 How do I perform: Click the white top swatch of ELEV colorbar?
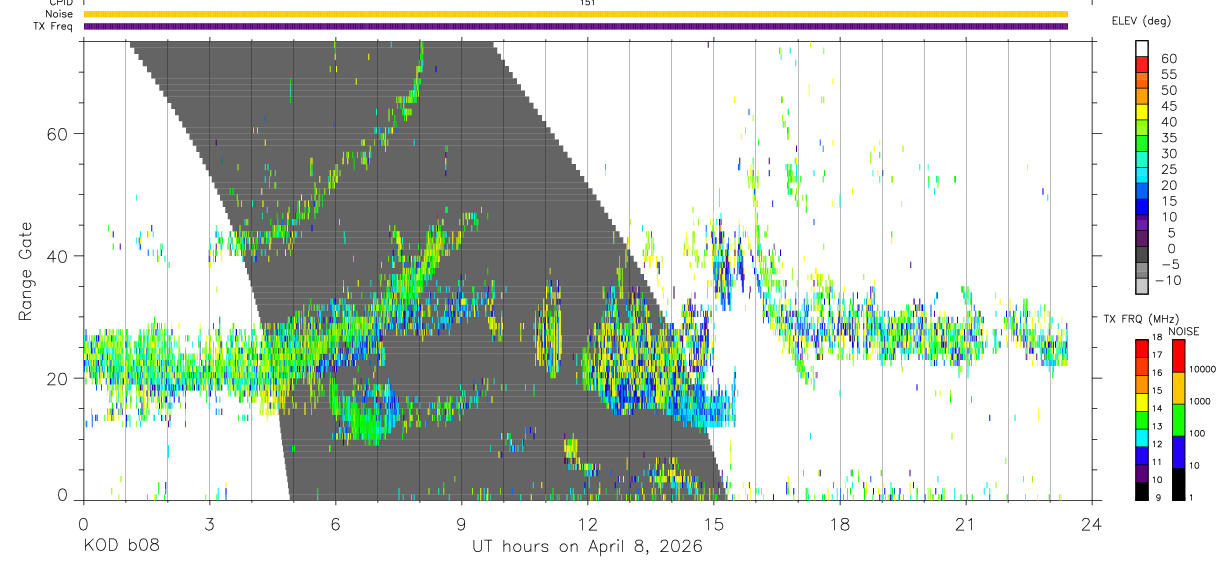(x=1142, y=49)
